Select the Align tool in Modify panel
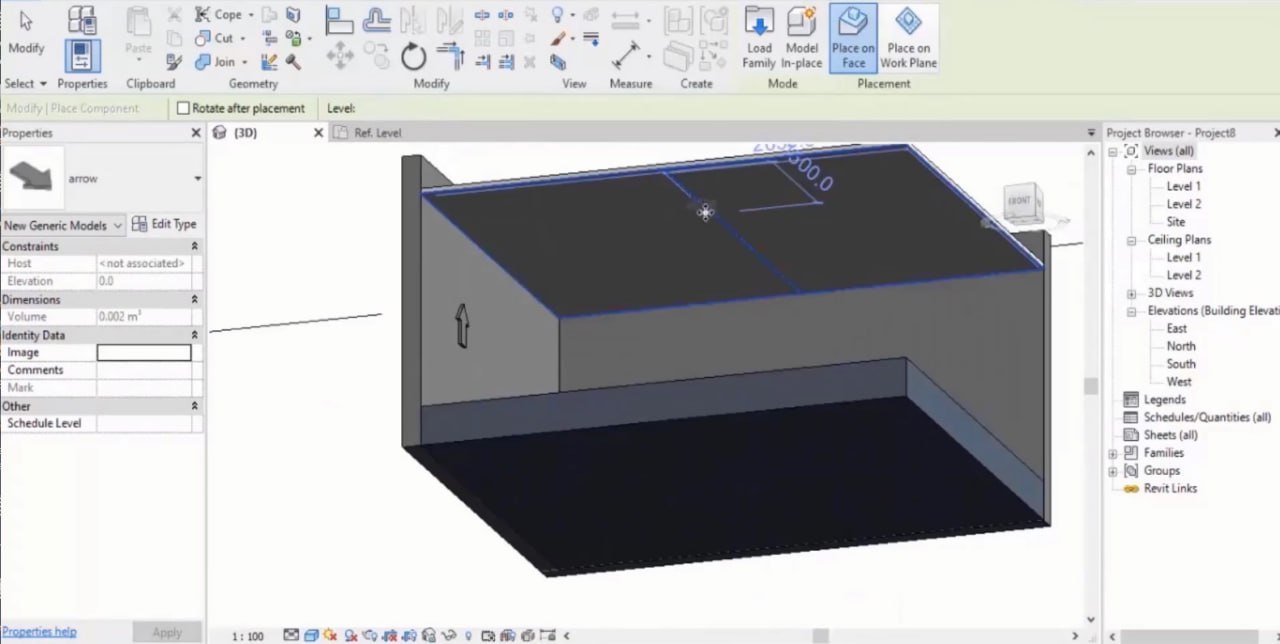 340,20
